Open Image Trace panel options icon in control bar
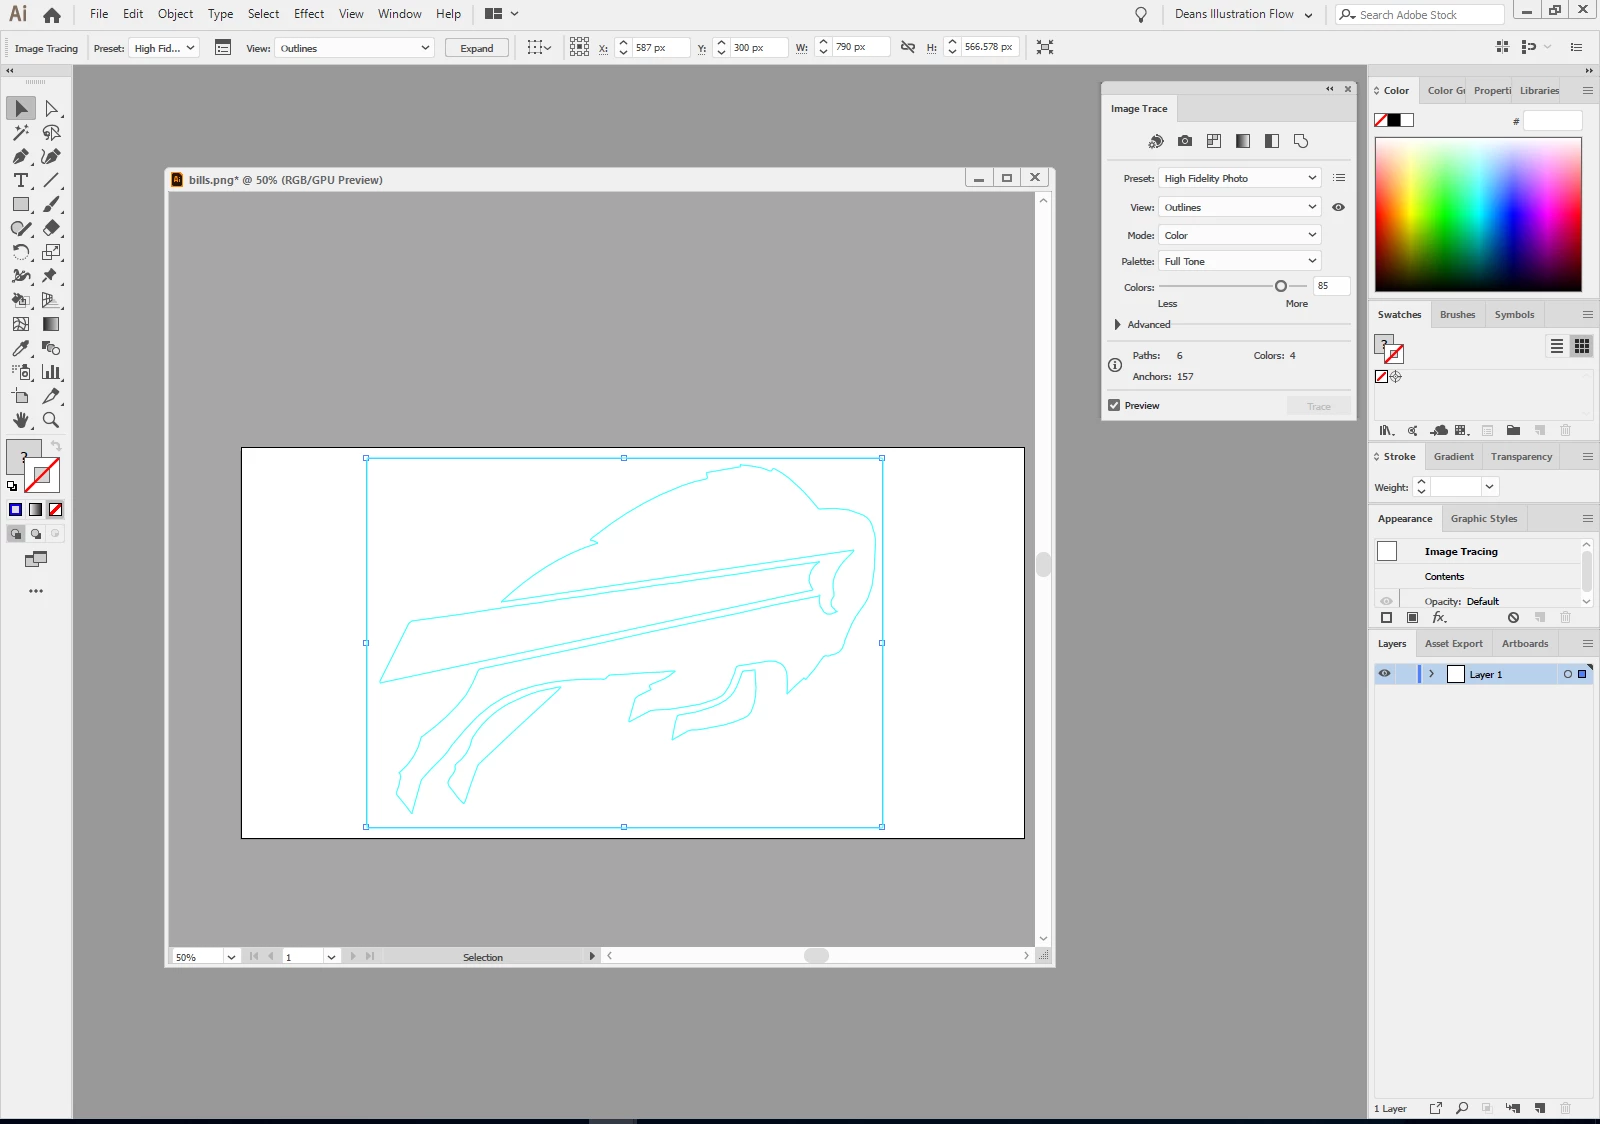The height and width of the screenshot is (1124, 1600). 223,47
